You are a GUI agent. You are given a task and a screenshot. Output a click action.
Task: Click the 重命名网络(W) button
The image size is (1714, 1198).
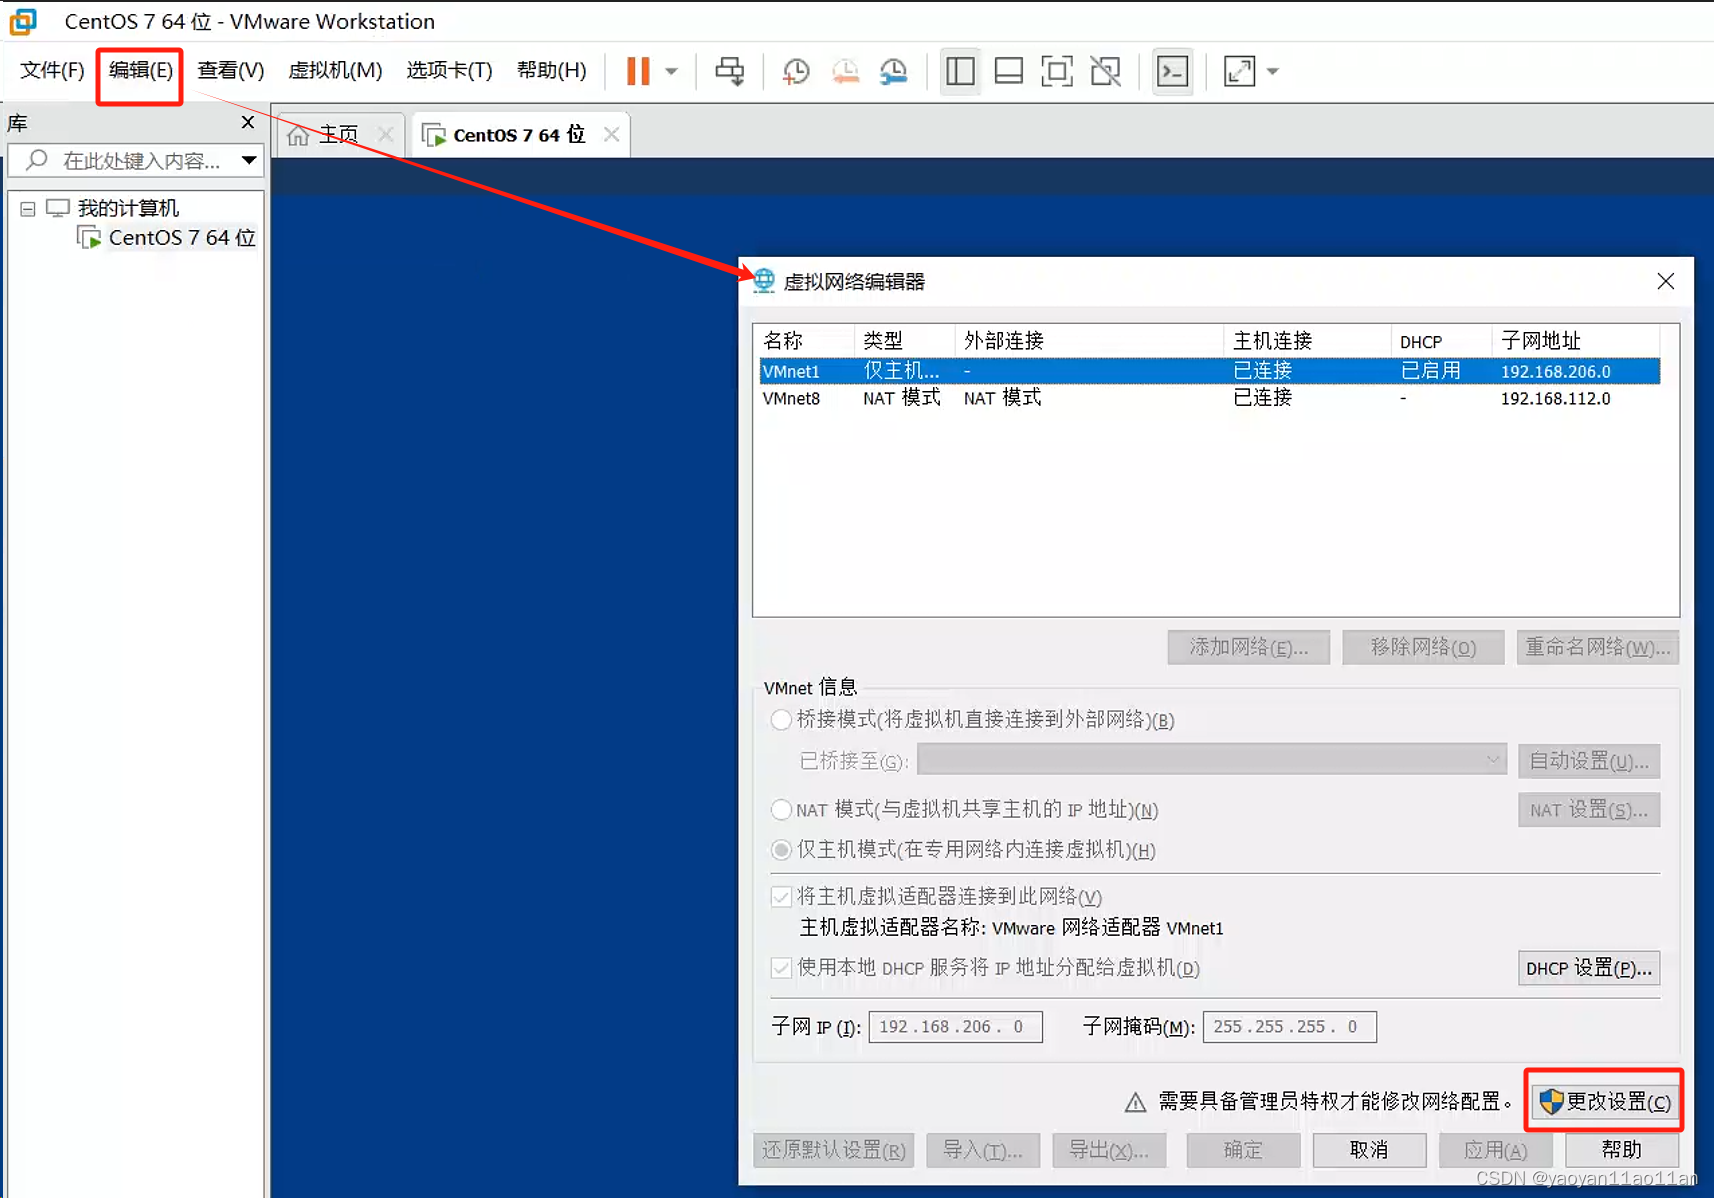point(1597,648)
